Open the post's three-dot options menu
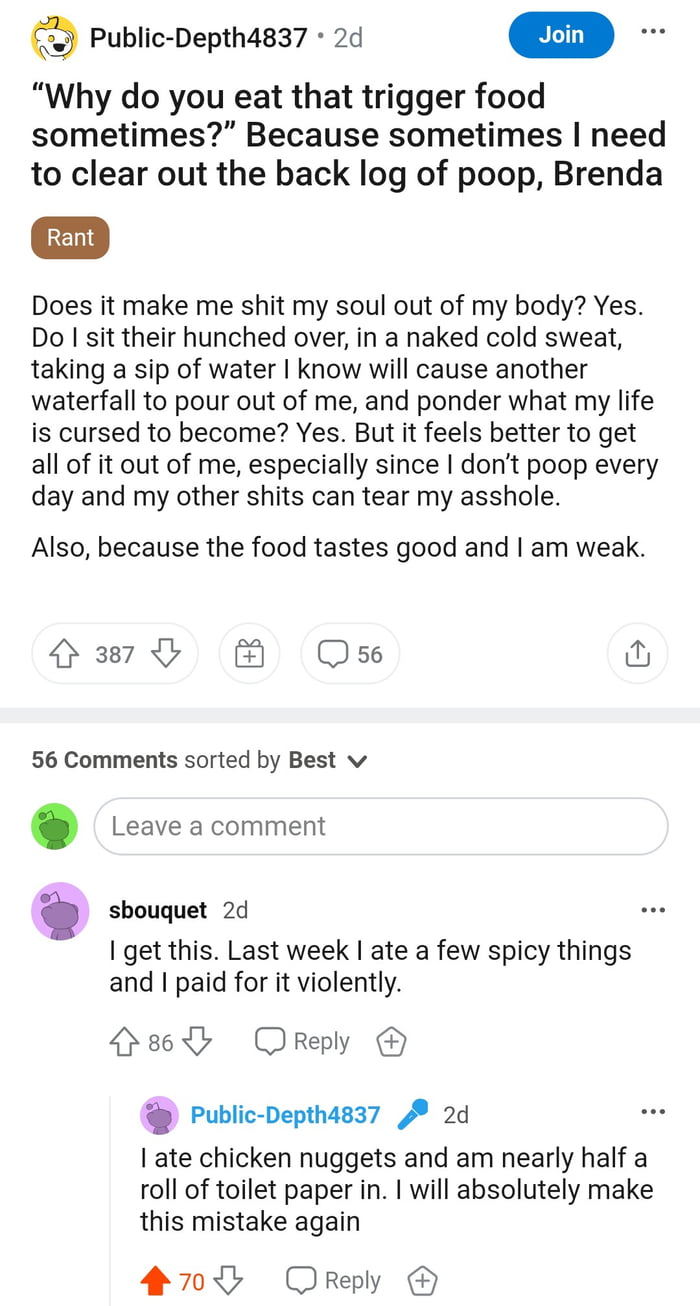700x1306 pixels. click(x=653, y=32)
